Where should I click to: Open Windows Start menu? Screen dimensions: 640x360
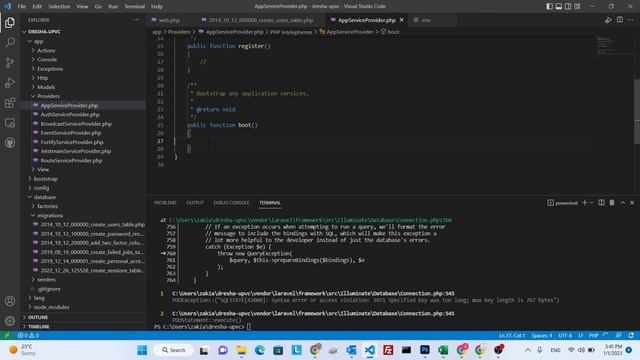(142, 350)
